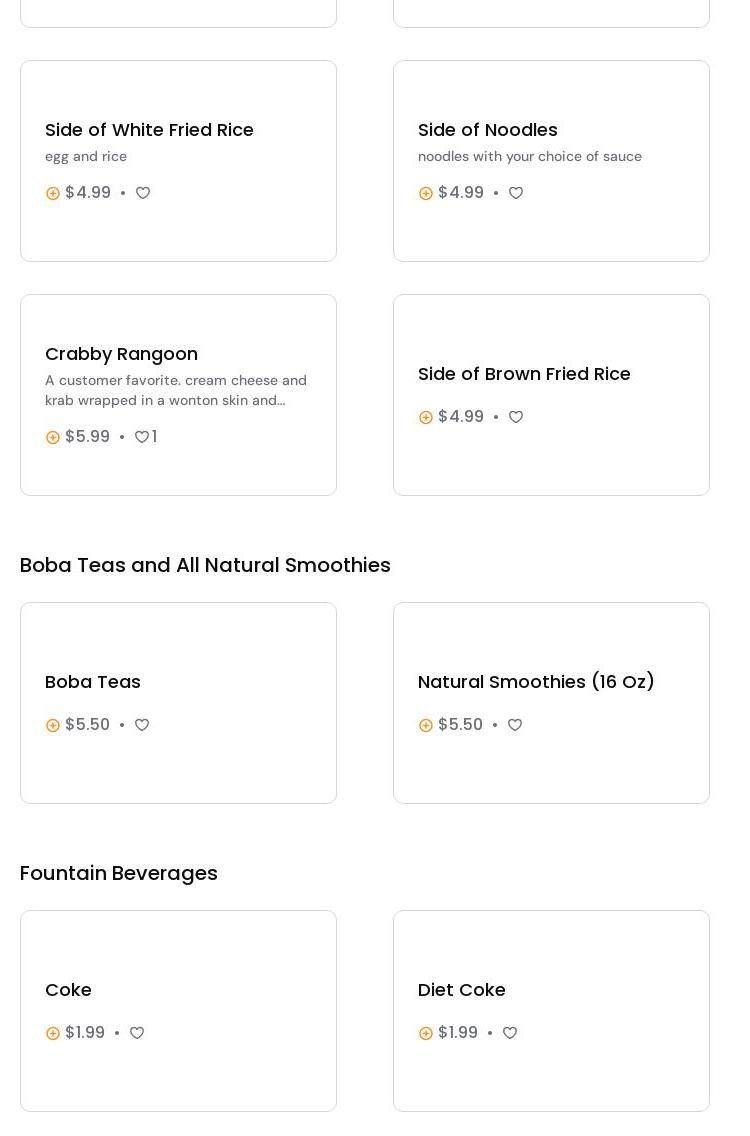Heart the Natural Smoothies (16 Oz) item
750x1136 pixels.
(x=515, y=725)
